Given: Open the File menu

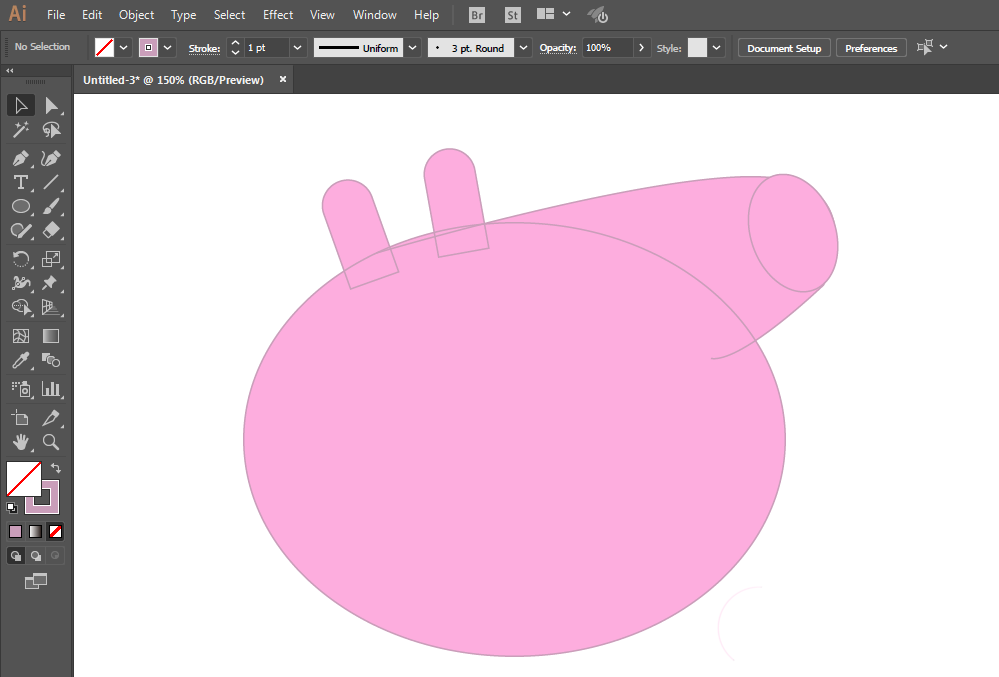Looking at the screenshot, I should point(56,15).
